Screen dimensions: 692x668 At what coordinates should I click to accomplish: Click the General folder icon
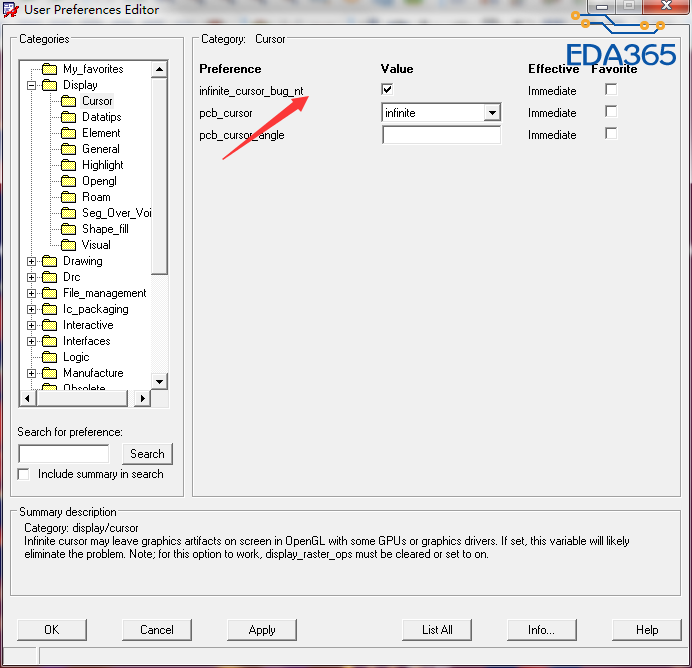(x=68, y=149)
